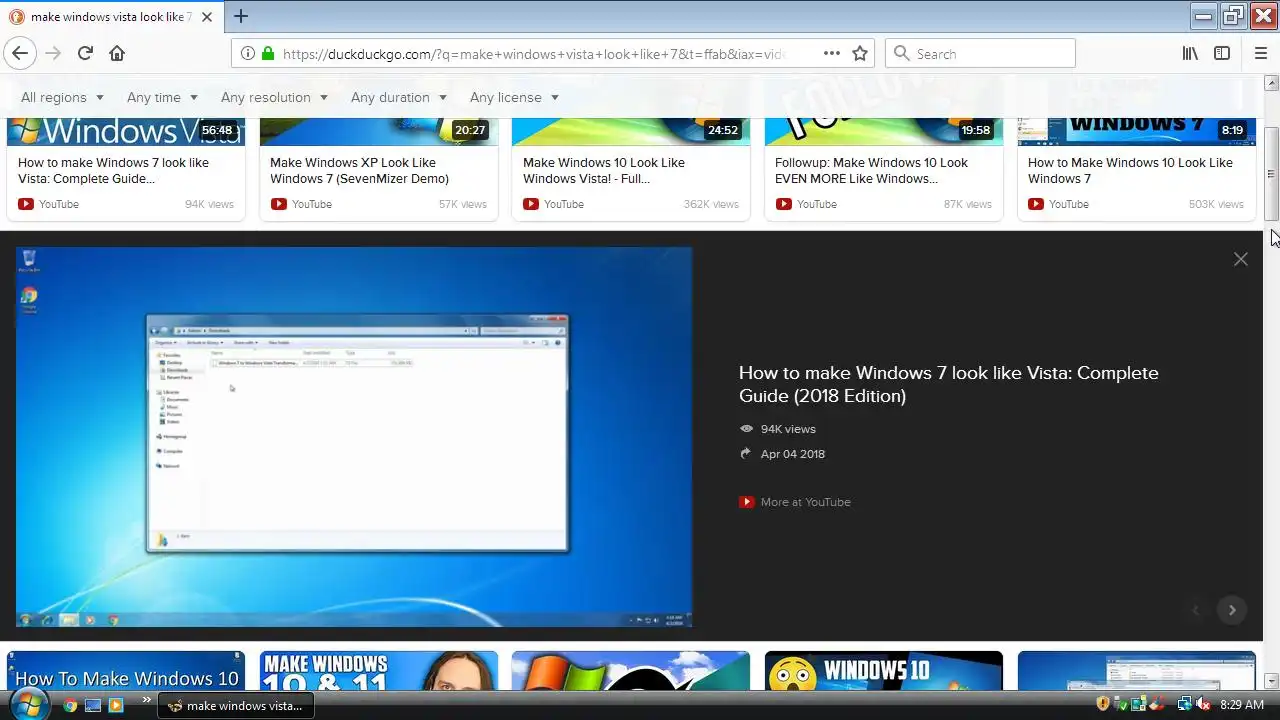Screen dimensions: 1280x720
Task: Toggle the sidebar view icon
Action: pos(1222,53)
